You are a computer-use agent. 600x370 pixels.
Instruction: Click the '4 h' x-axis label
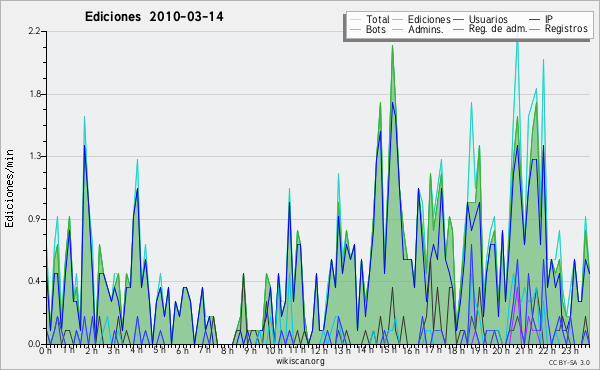click(x=137, y=350)
